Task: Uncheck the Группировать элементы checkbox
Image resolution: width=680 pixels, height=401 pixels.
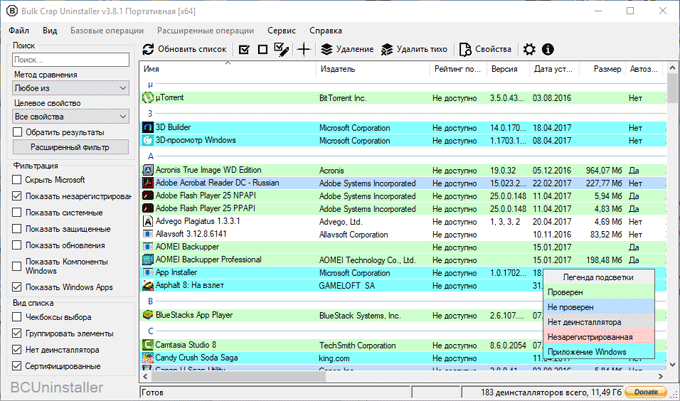Action: tap(18, 333)
